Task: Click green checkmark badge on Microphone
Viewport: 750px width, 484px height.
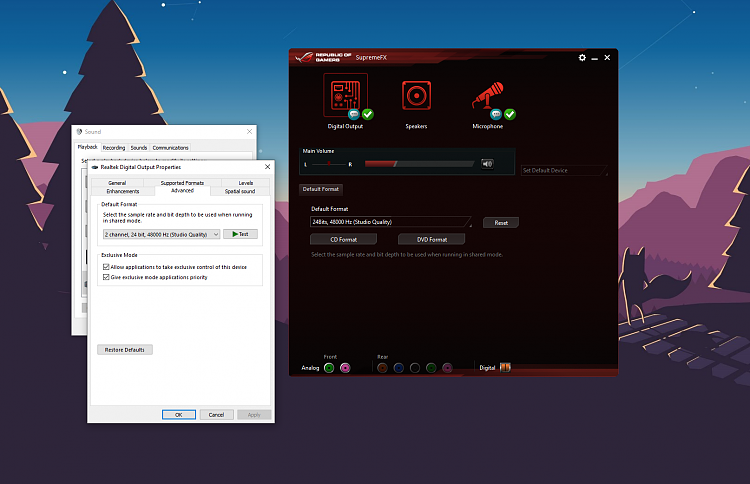Action: tap(510, 114)
